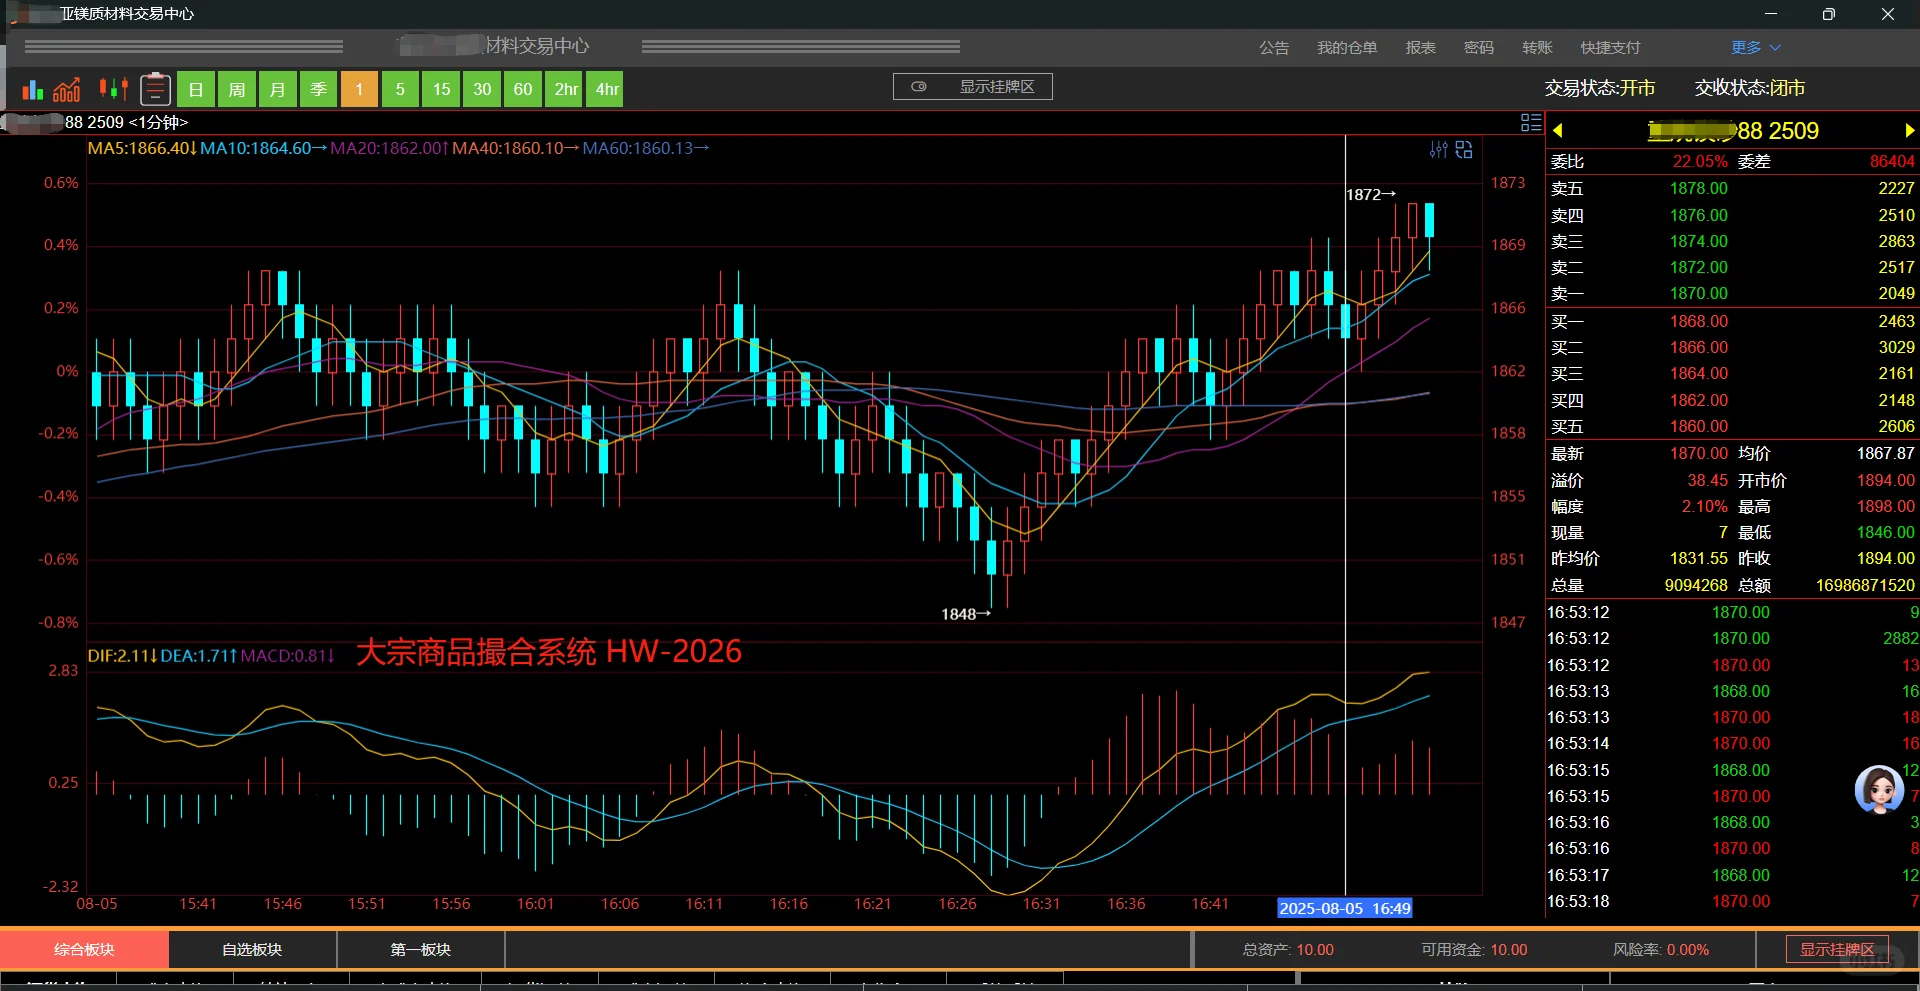Image resolution: width=1920 pixels, height=991 pixels.
Task: Select the 5-minute period
Action: 400,89
